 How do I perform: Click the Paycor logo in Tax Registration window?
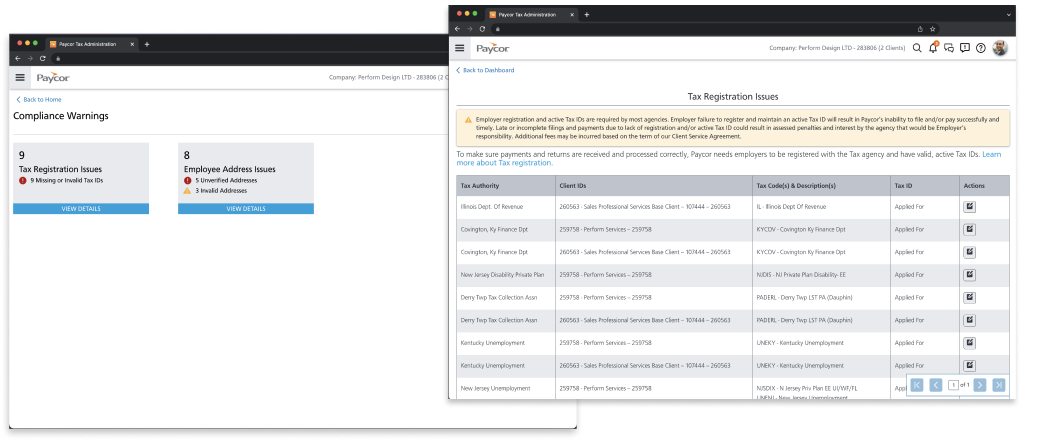pyautogui.click(x=493, y=48)
